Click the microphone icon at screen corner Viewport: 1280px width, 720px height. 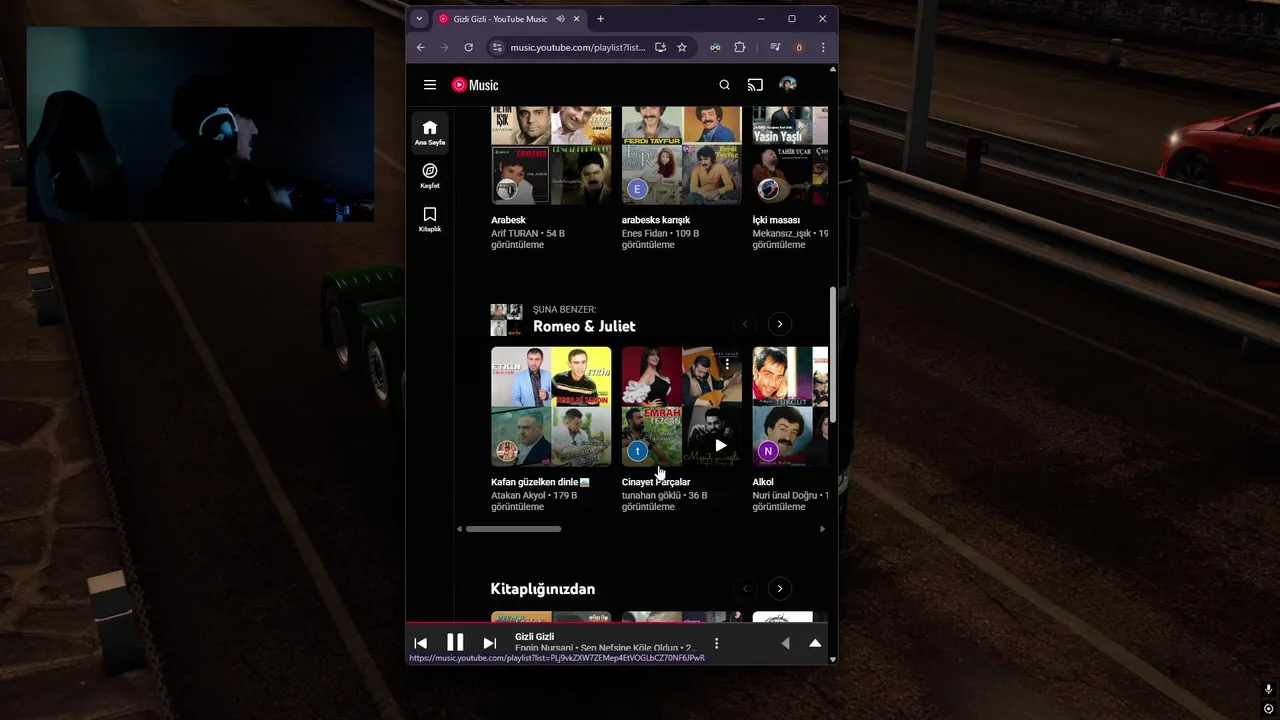coord(1268,690)
